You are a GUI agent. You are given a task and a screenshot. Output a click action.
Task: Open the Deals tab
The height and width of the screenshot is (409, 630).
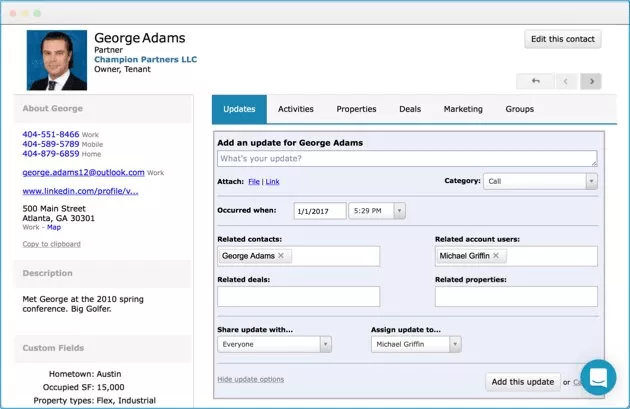410,109
